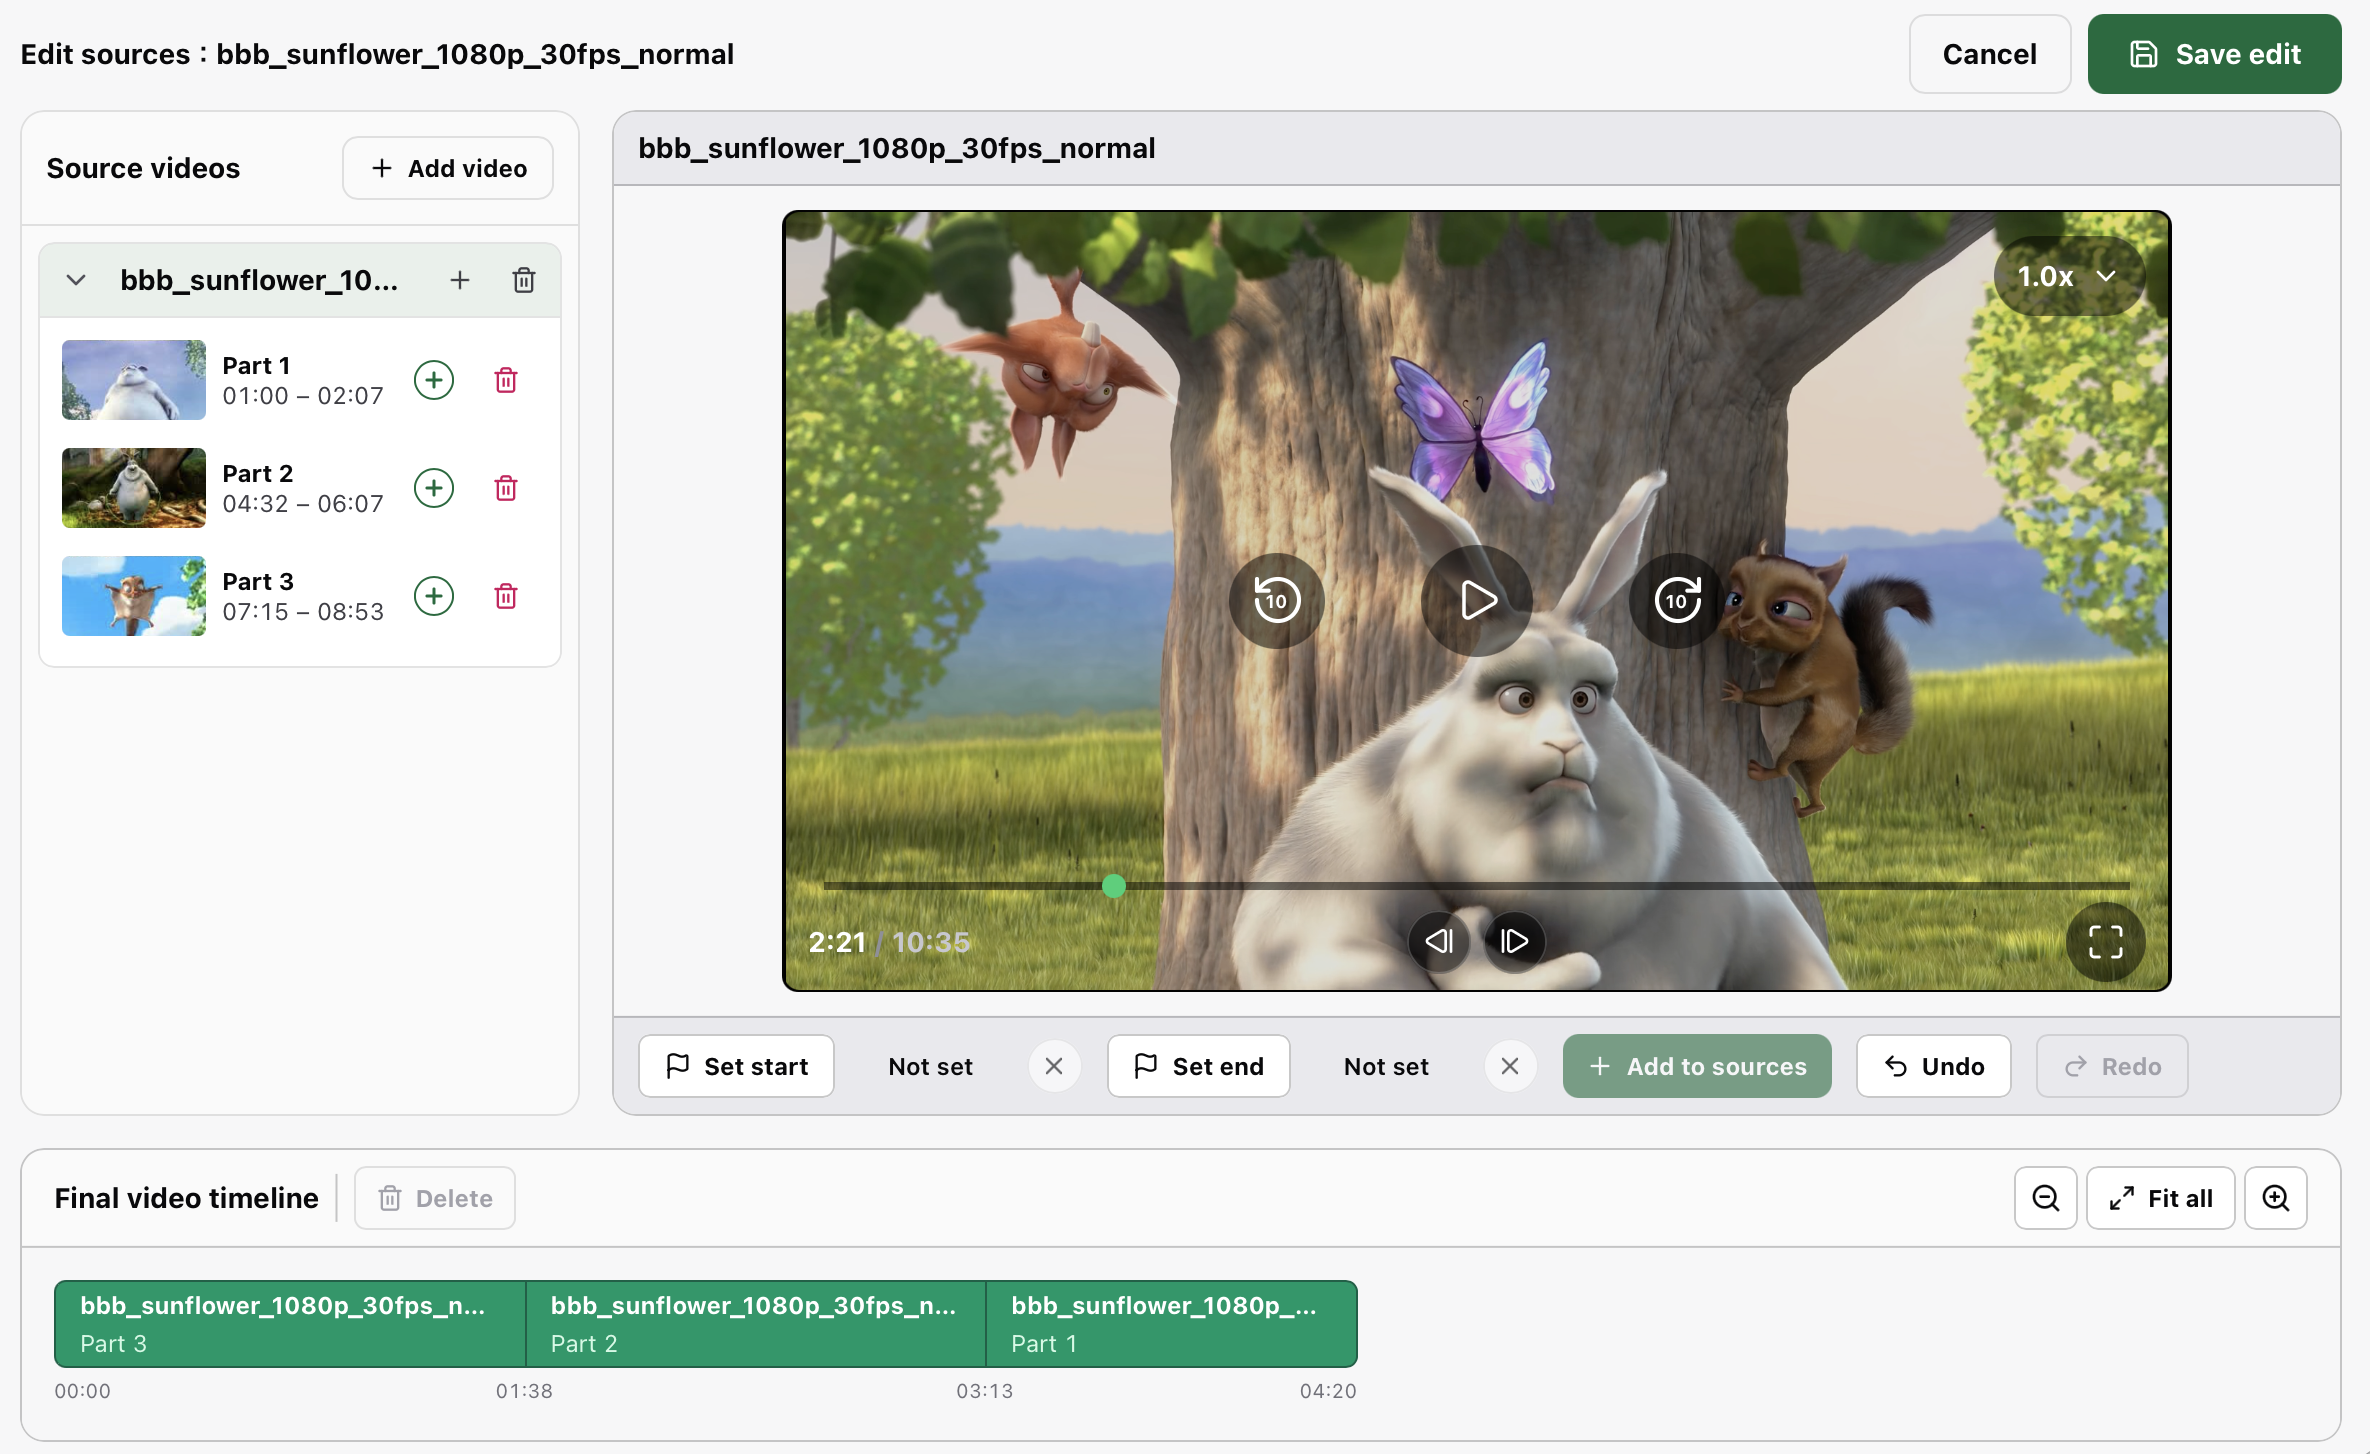Image resolution: width=2370 pixels, height=1454 pixels.
Task: Zoom out the timeline
Action: [2045, 1198]
